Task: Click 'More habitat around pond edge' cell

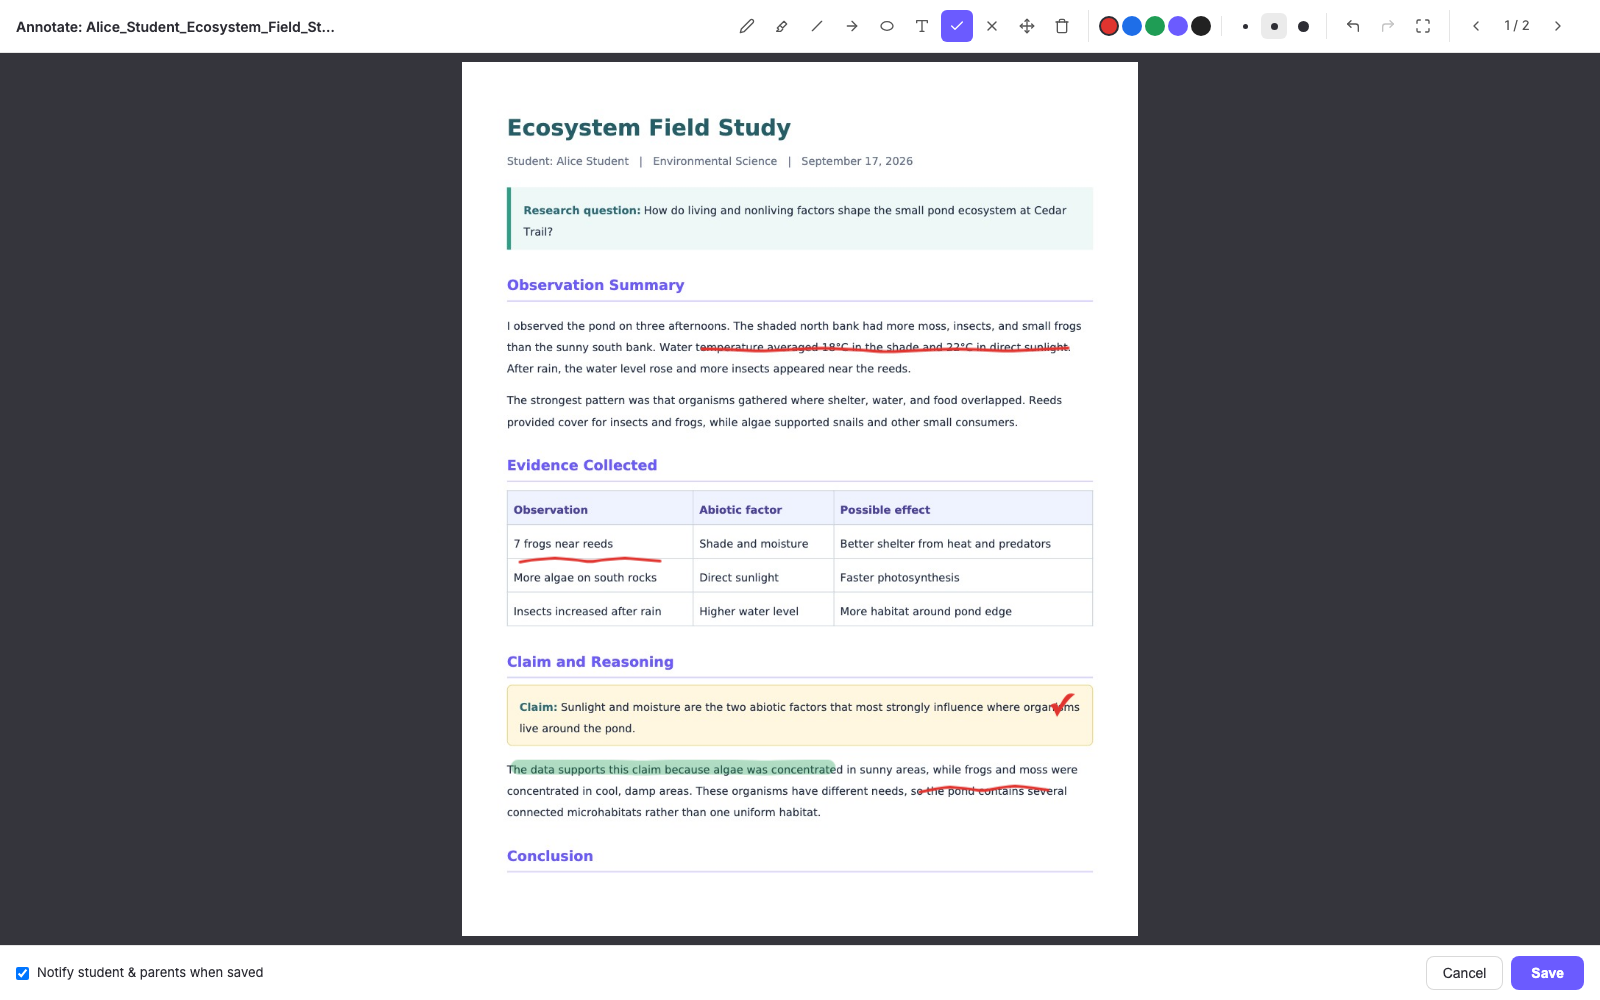Action: [x=963, y=611]
